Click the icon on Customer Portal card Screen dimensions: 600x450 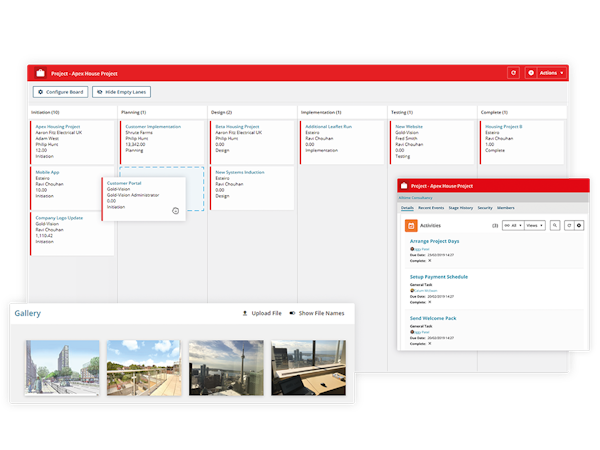click(x=175, y=211)
